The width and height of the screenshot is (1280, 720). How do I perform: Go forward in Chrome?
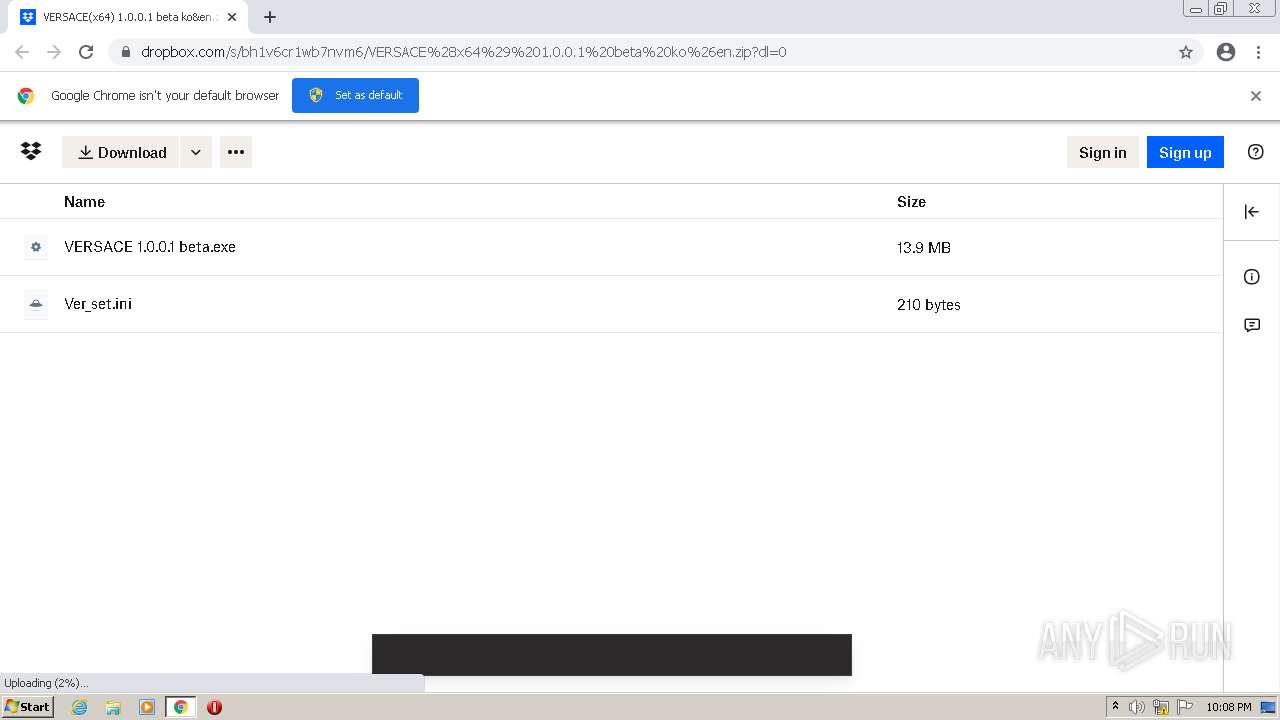click(x=54, y=52)
